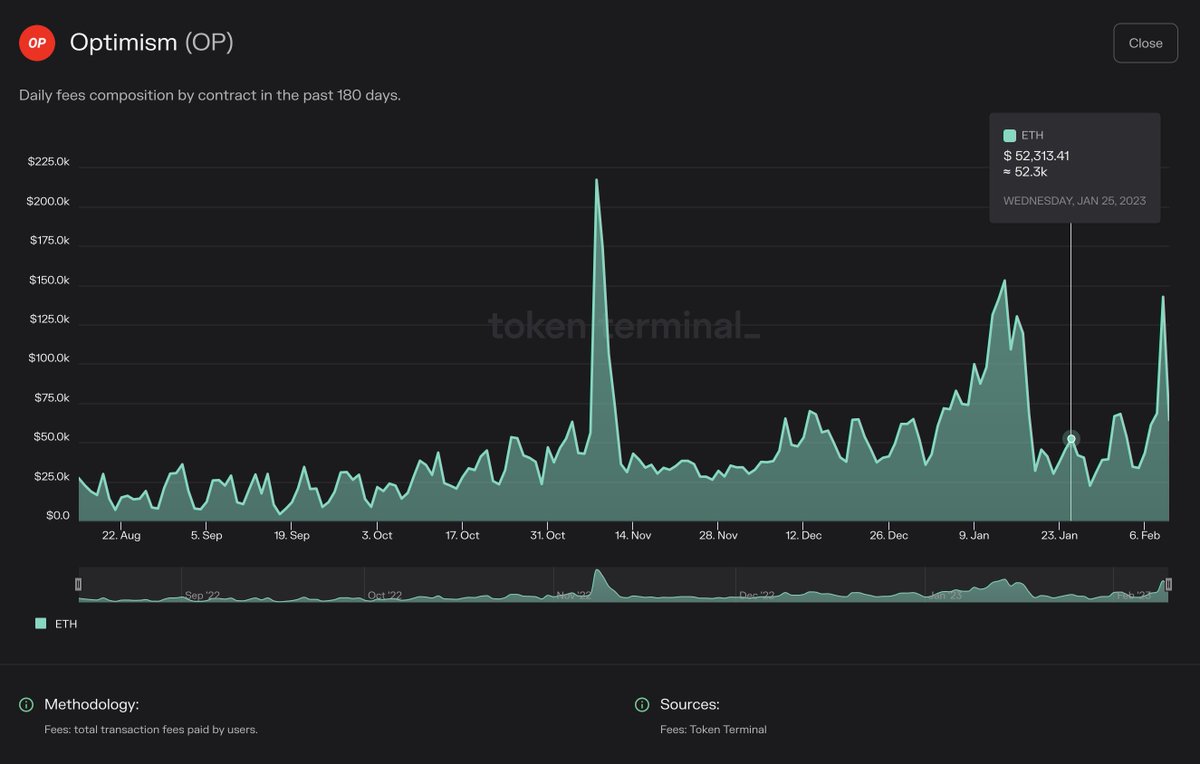Click the '12. Dec' x-axis label
The height and width of the screenshot is (764, 1200).
click(x=803, y=536)
